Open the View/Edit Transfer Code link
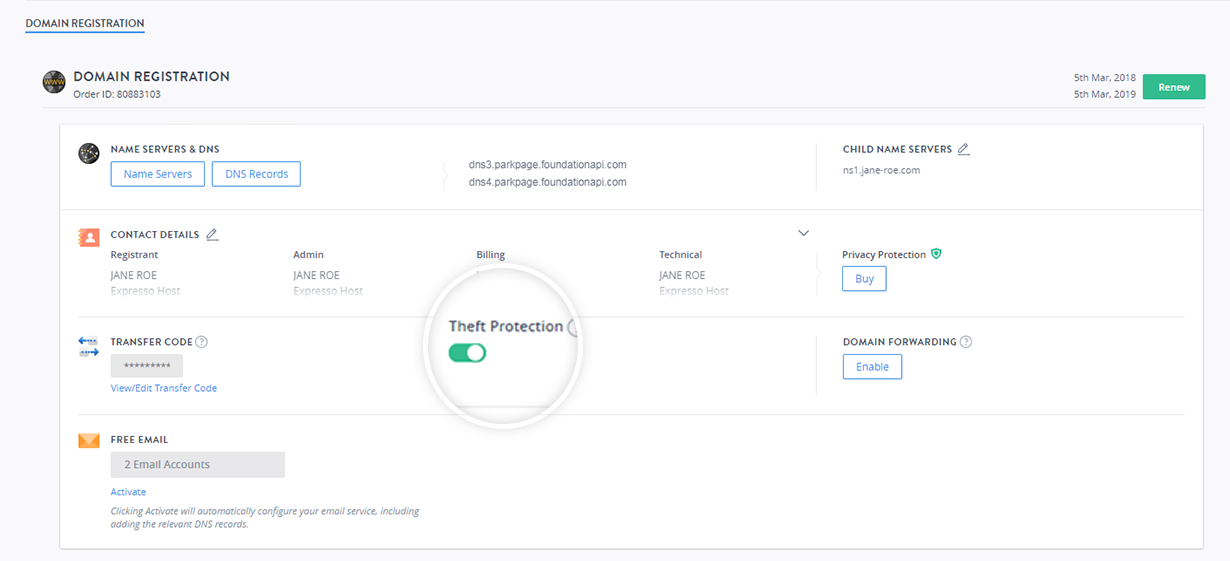 coord(164,388)
